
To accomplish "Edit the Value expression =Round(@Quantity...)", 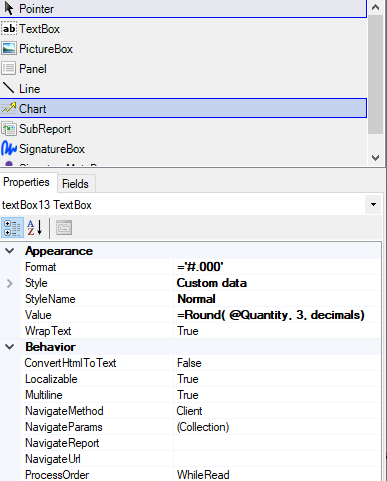I will pyautogui.click(x=277, y=315).
